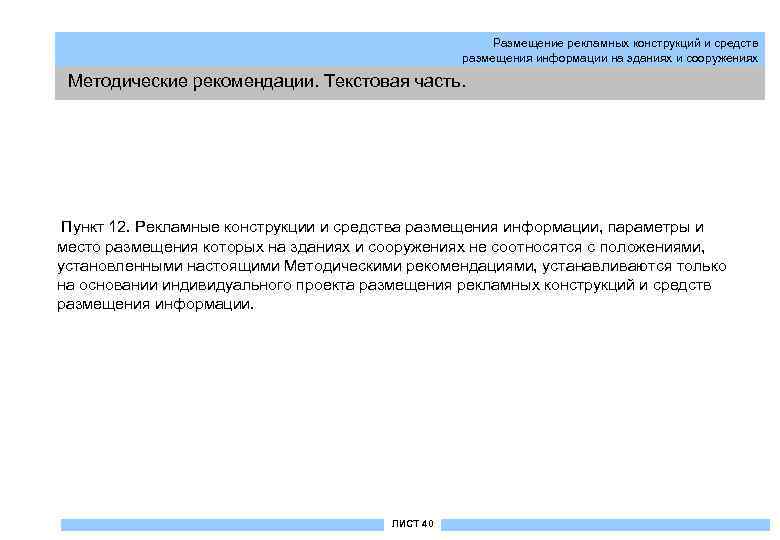
Task: Click the last line 'размещения информации.'
Action: click(155, 304)
